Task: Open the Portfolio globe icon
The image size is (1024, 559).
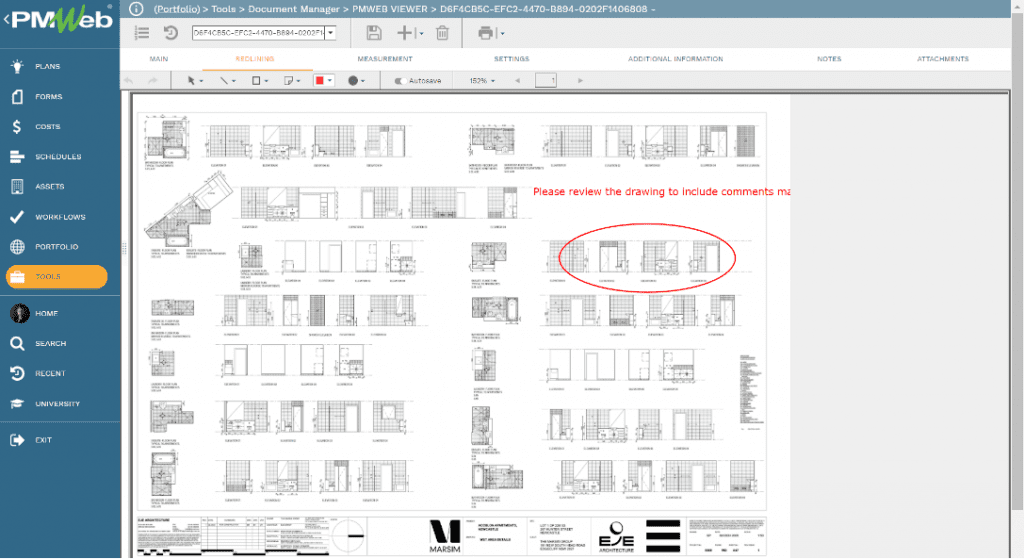Action: click(18, 247)
